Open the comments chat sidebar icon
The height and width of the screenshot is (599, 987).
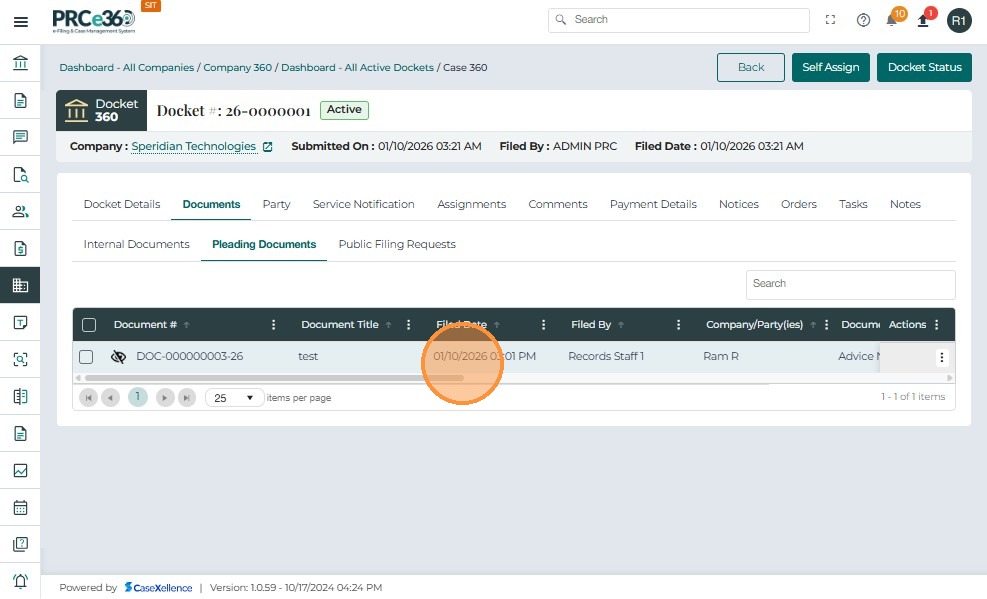[x=20, y=137]
